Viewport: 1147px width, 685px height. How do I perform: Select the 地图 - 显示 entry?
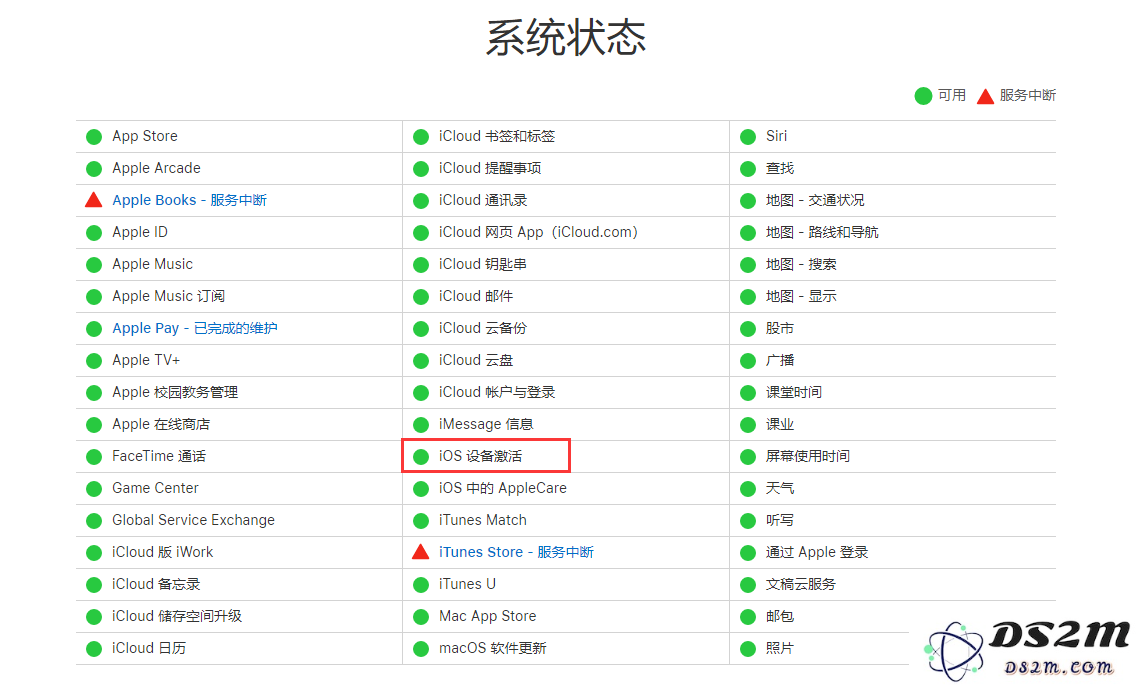[x=801, y=296]
